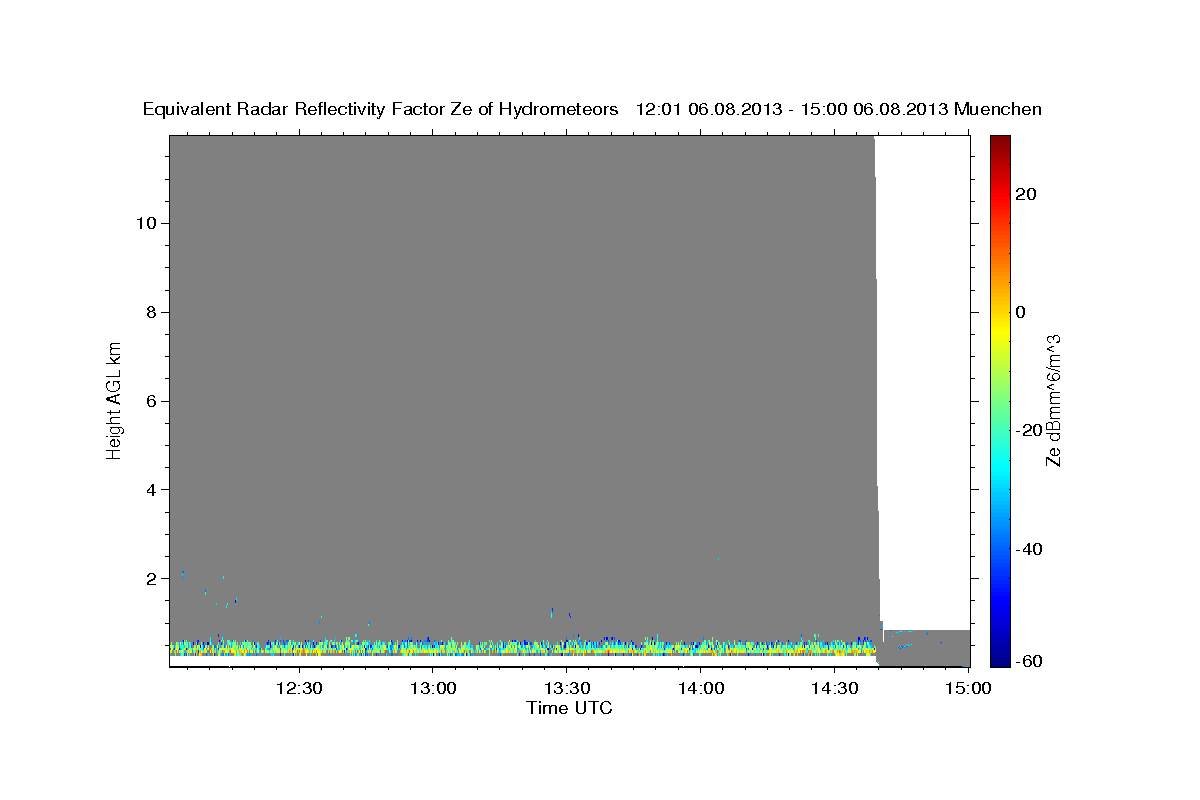Viewport: 1200px width, 800px height.
Task: Click the '13:30' time tick label
Action: tap(566, 689)
